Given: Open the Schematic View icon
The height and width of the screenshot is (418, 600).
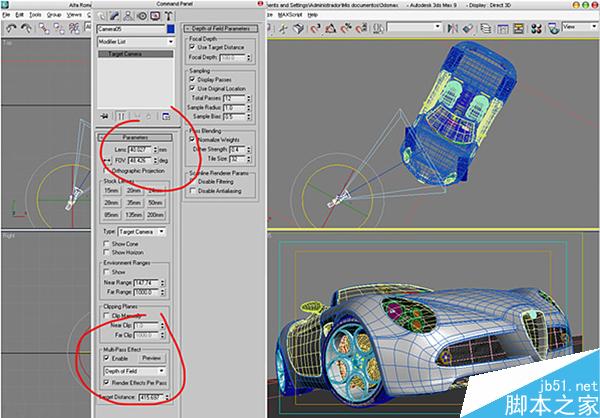Looking at the screenshot, I should pos(518,29).
